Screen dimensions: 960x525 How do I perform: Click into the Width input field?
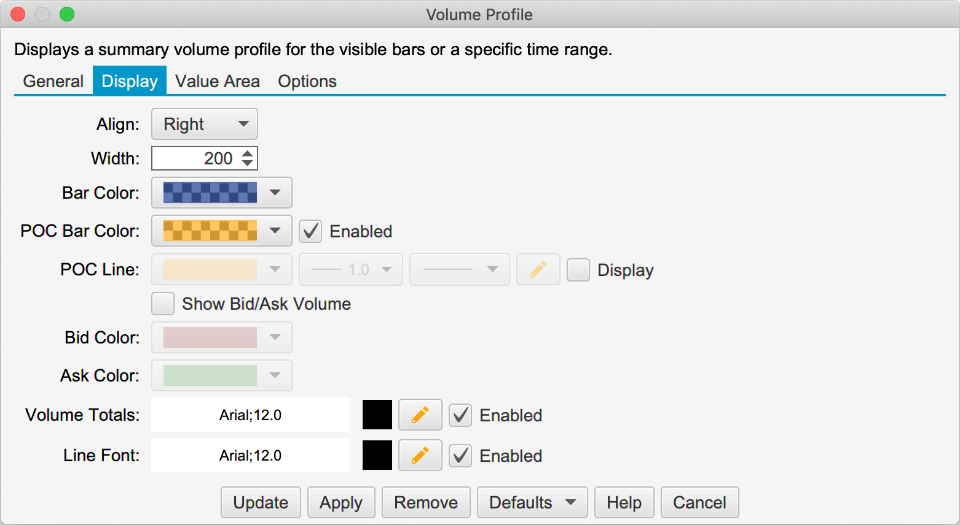click(x=194, y=158)
